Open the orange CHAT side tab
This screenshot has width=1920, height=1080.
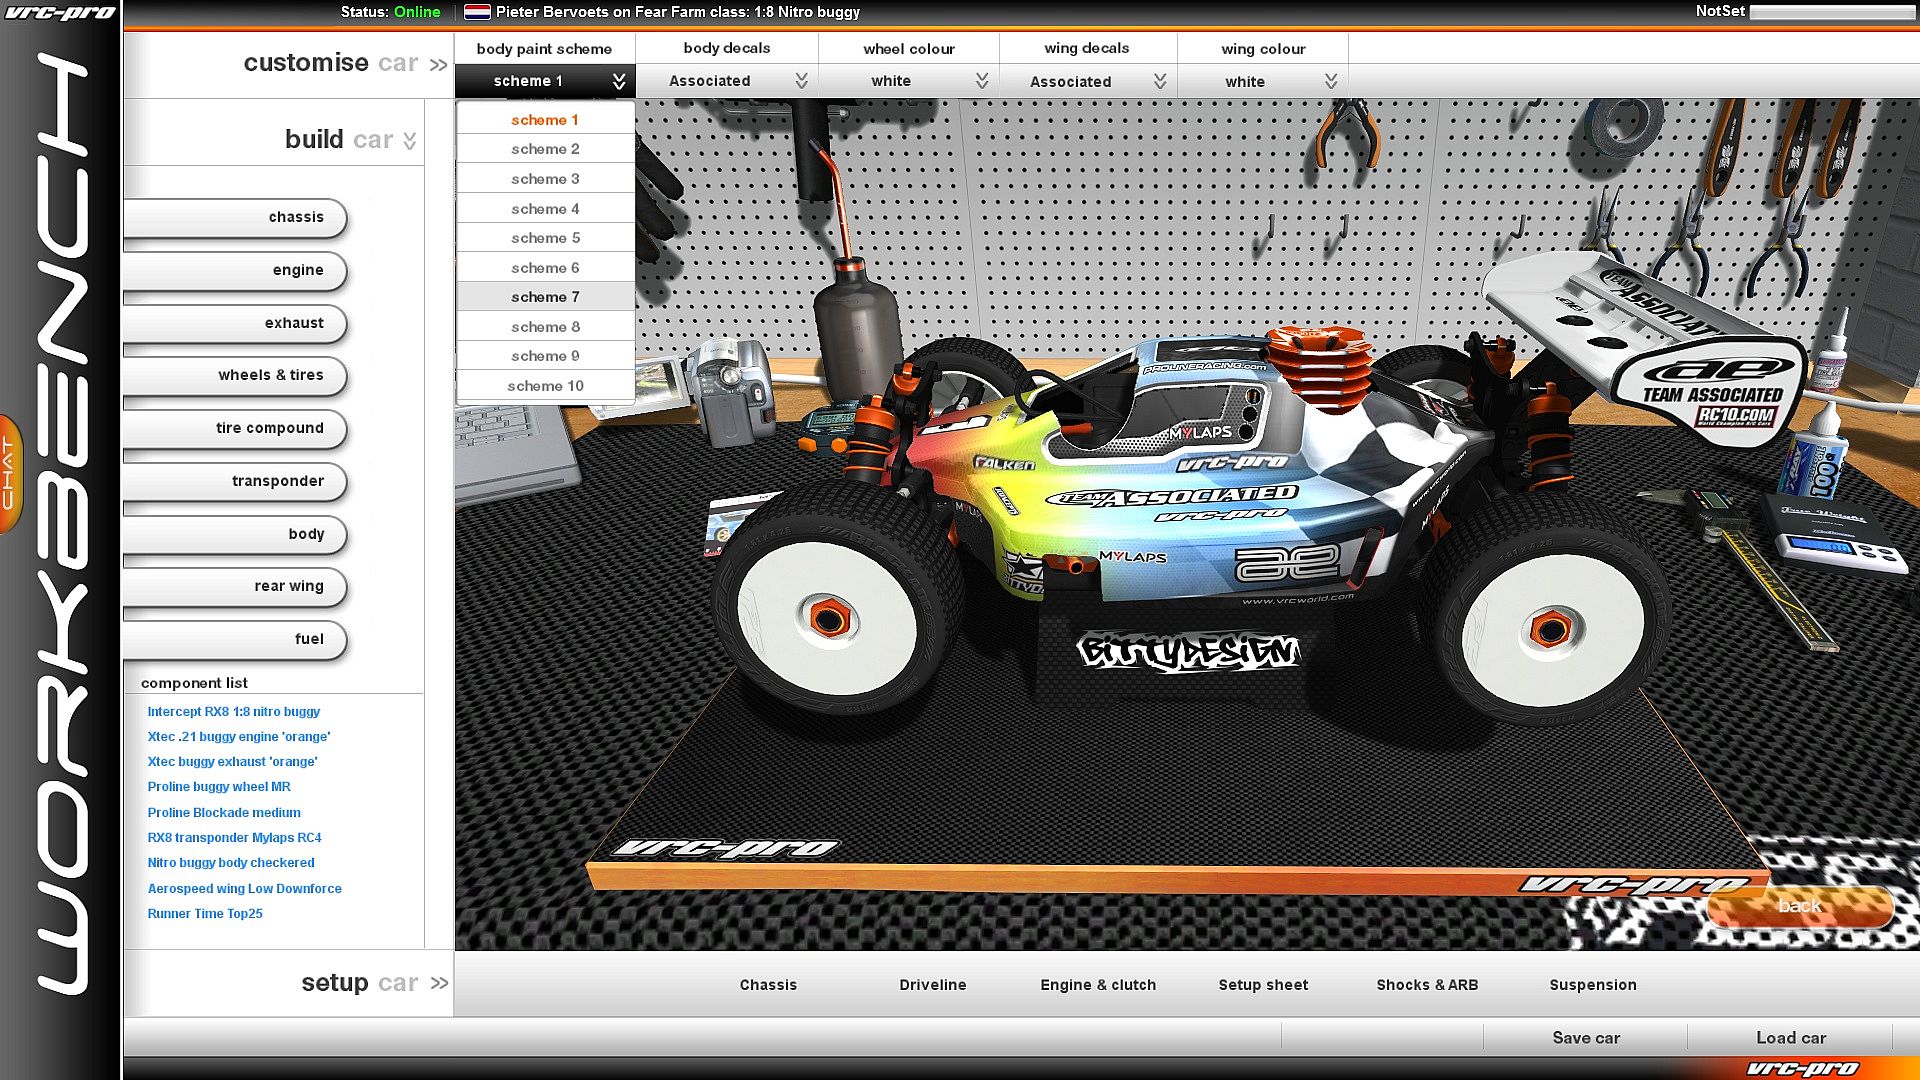click(9, 474)
